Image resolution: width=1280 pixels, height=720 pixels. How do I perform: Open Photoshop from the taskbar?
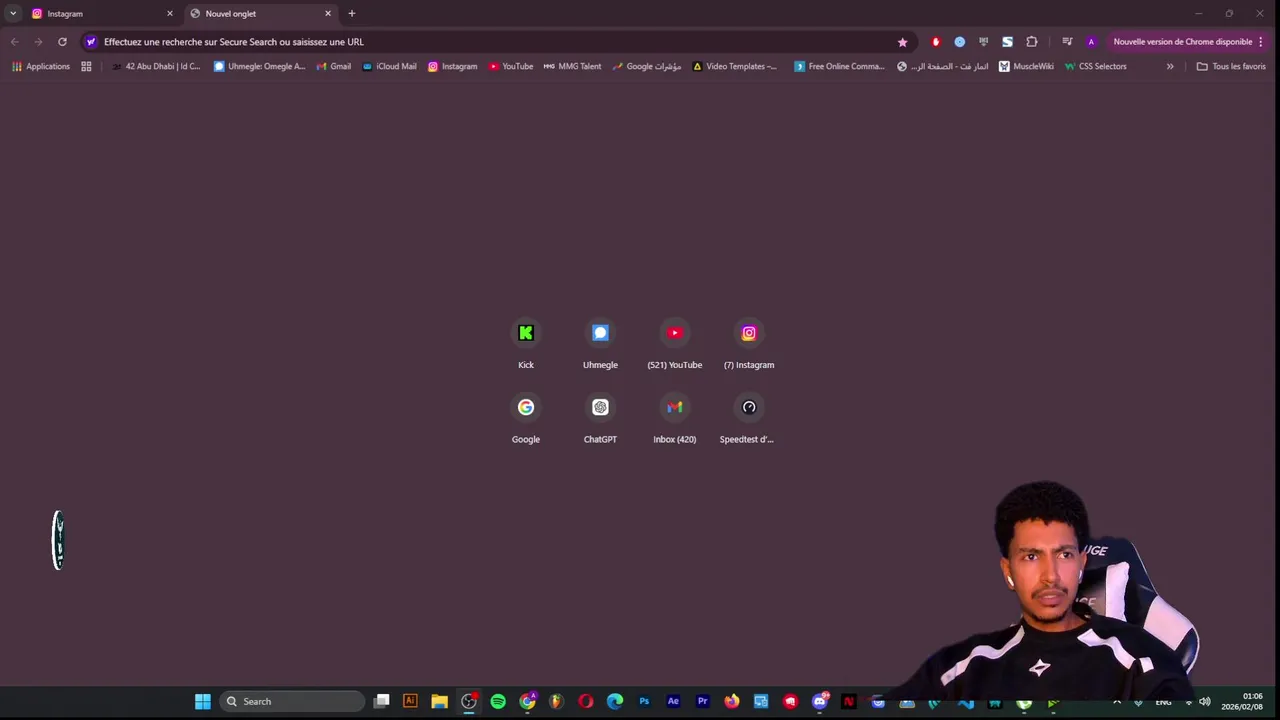pos(644,701)
